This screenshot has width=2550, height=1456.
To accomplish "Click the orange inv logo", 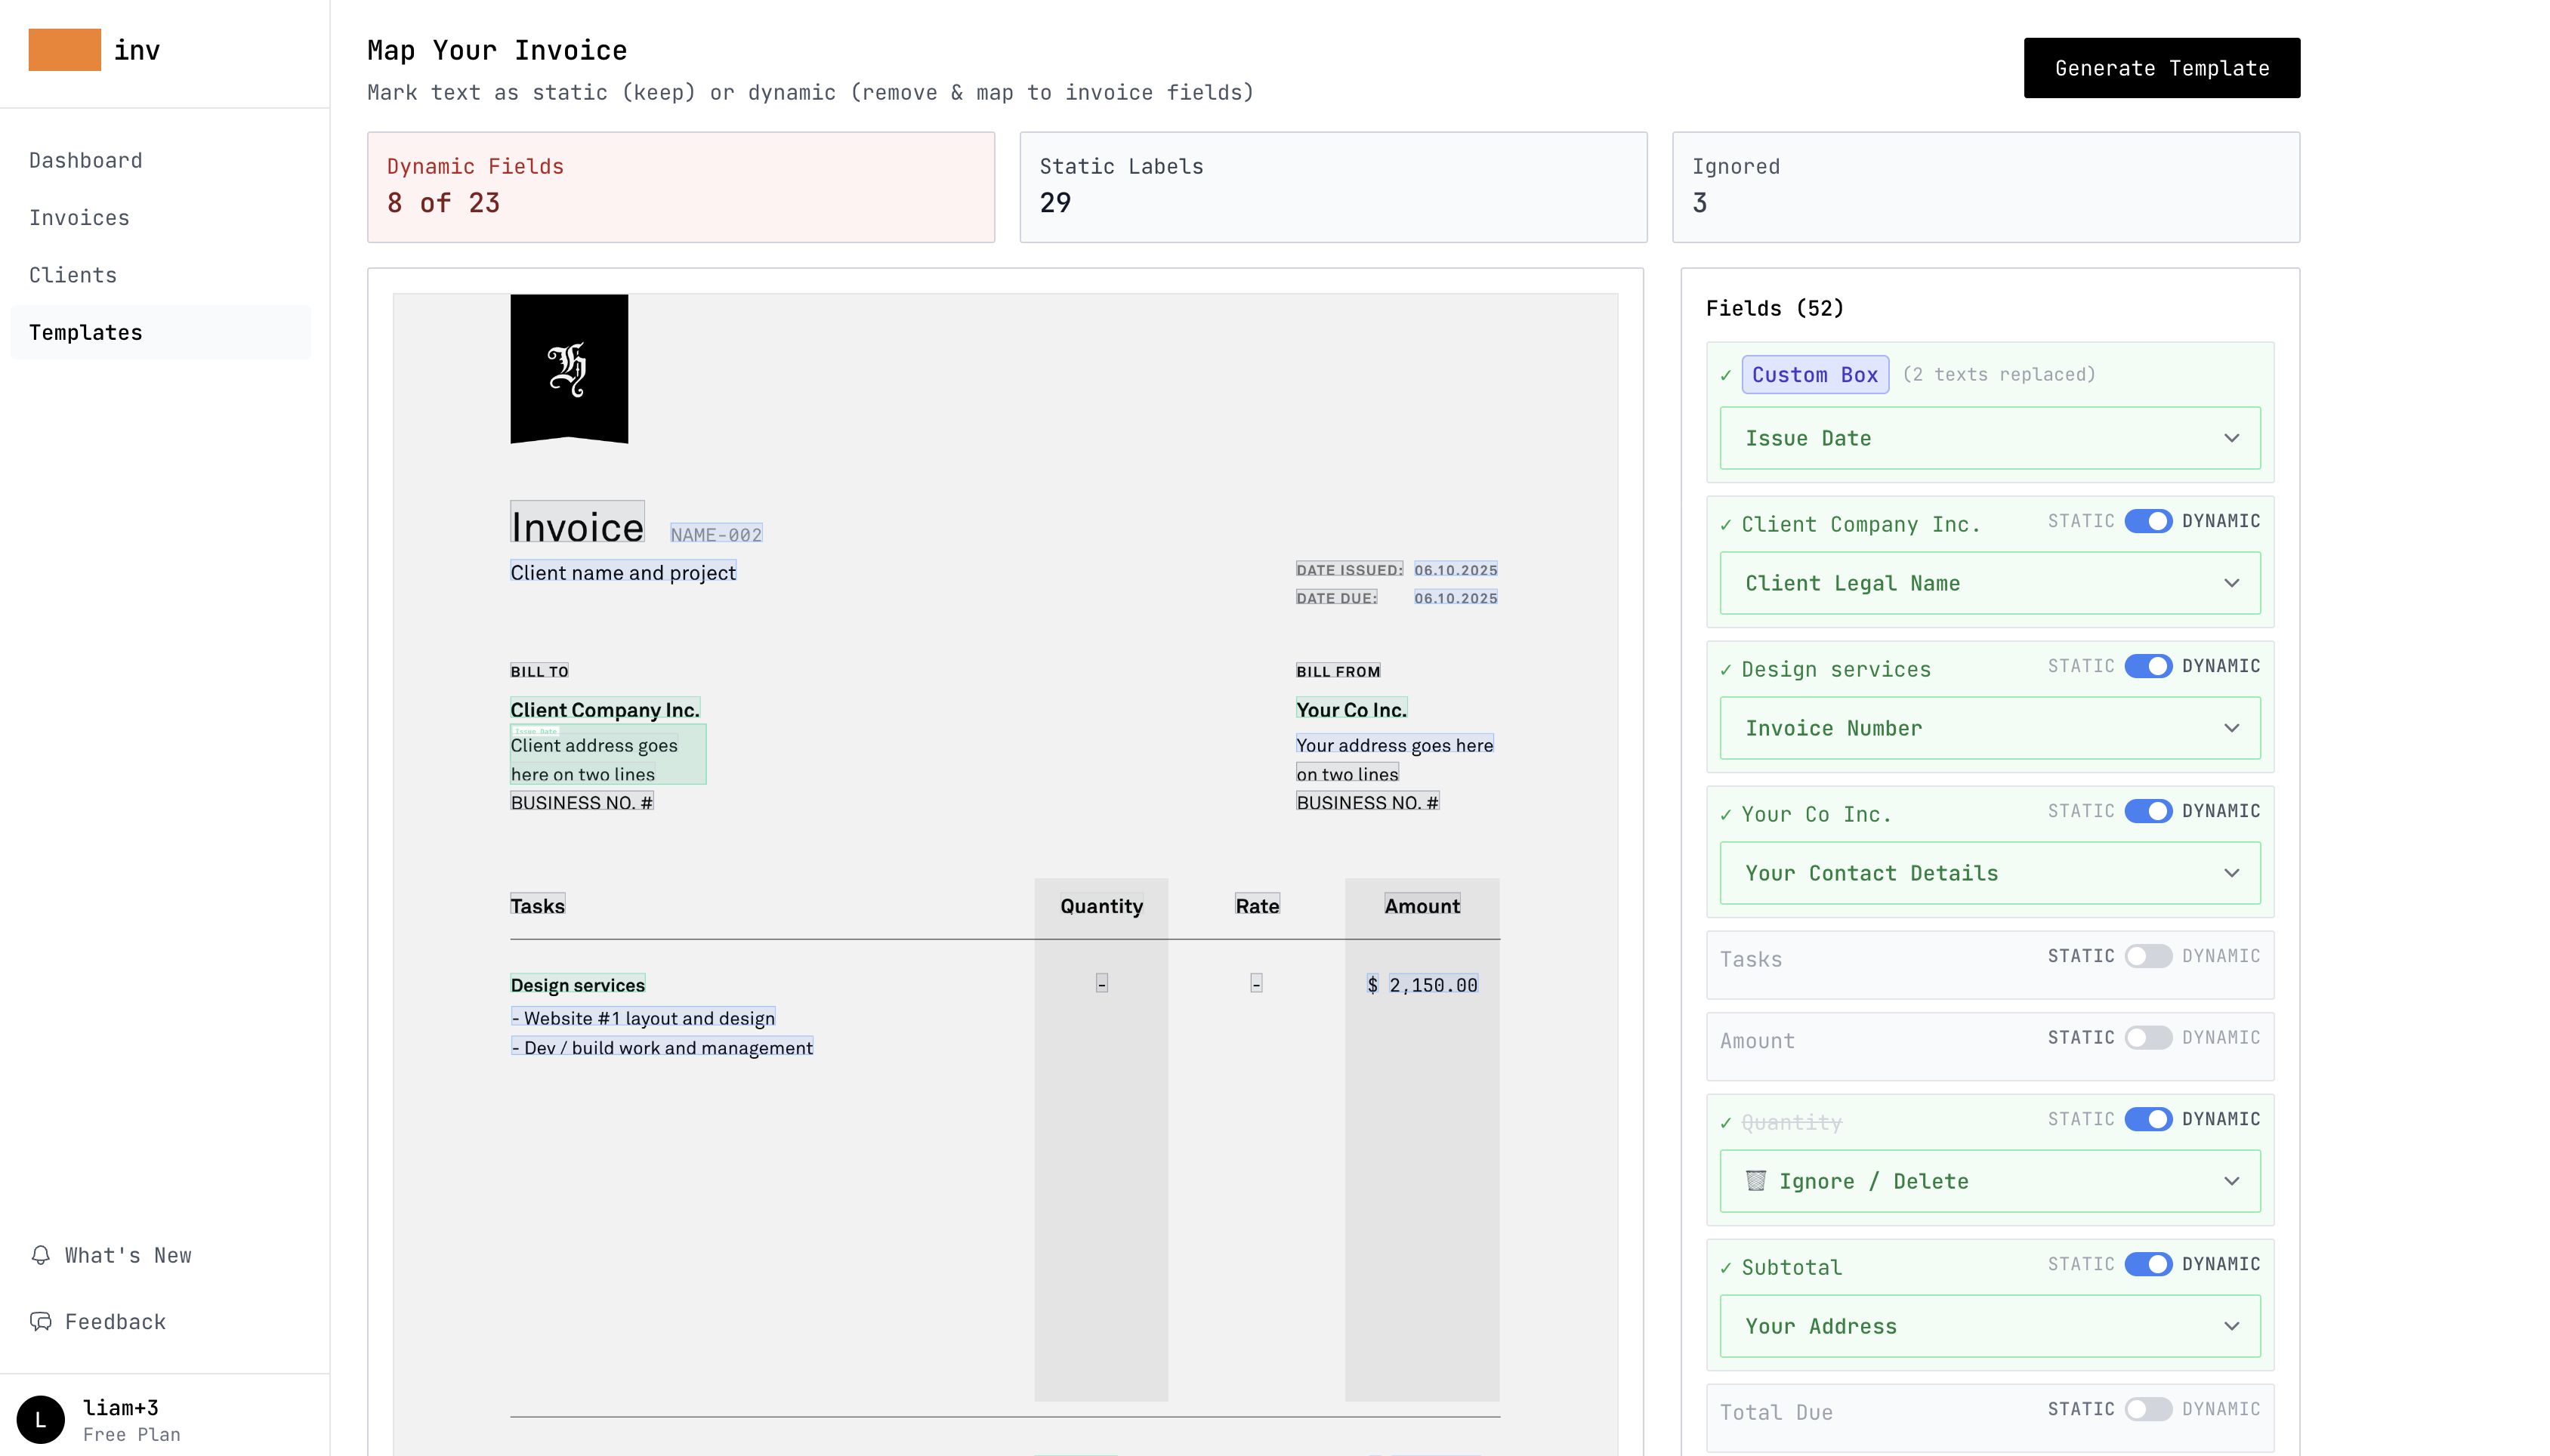I will [x=64, y=50].
